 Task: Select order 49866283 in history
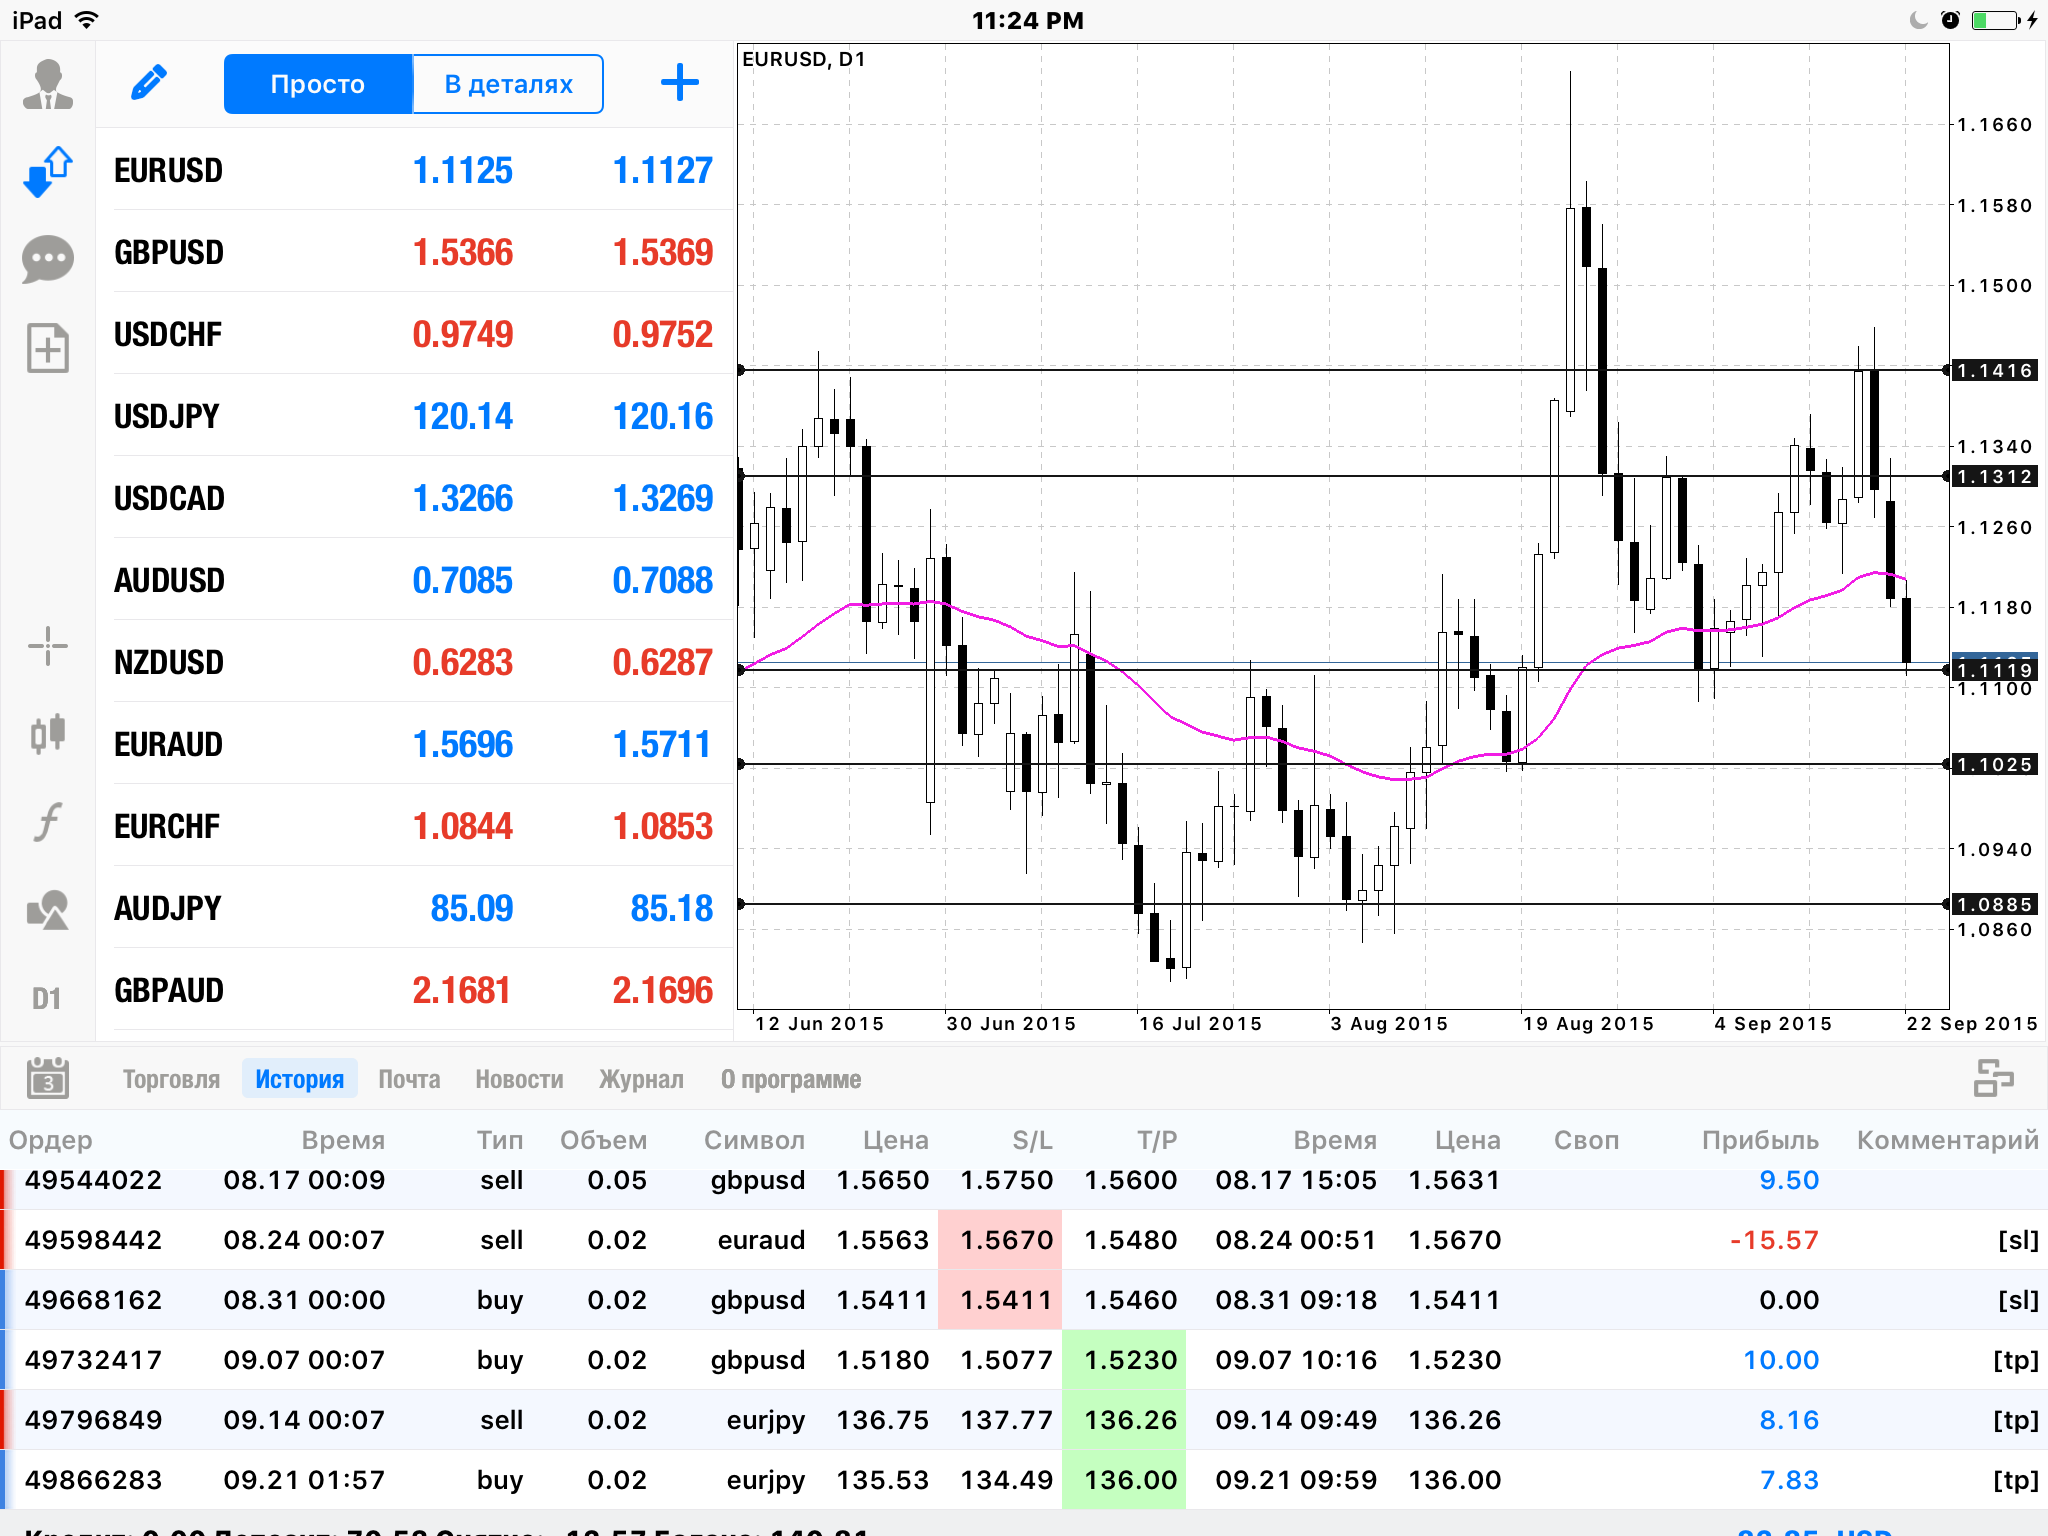[x=1024, y=1480]
